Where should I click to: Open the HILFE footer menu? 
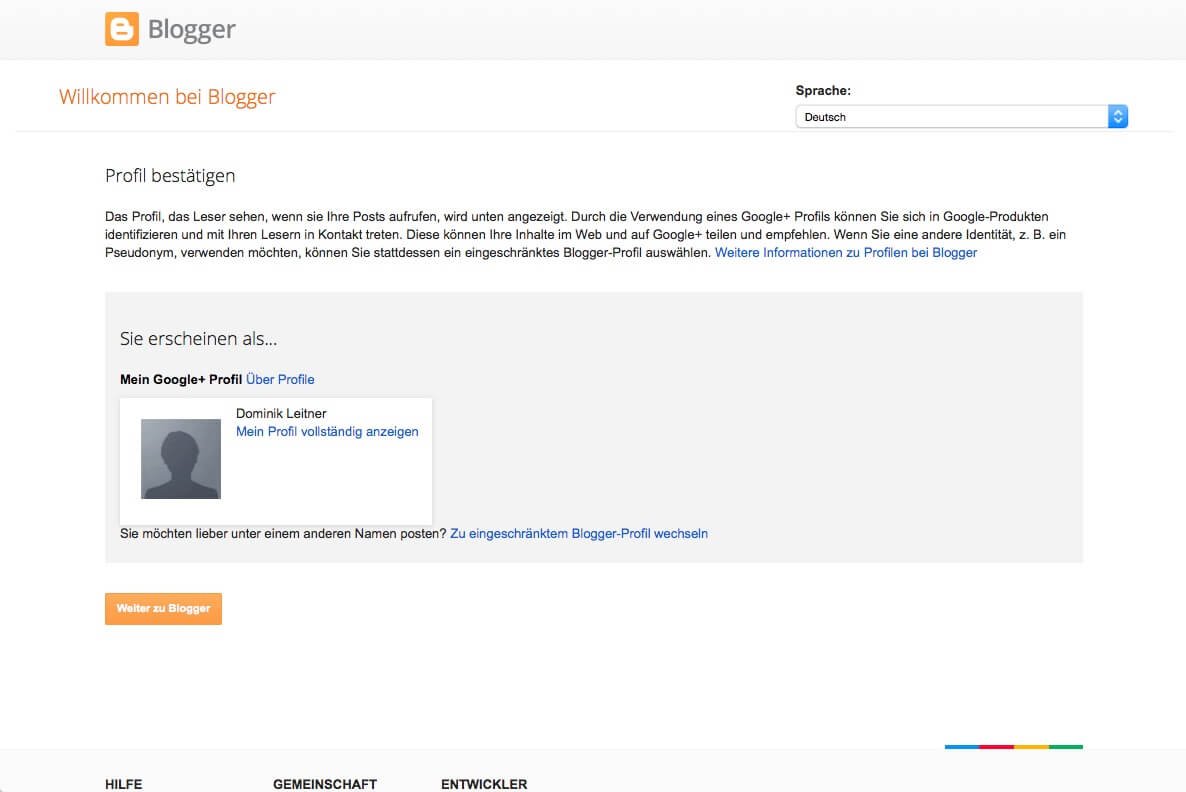pos(123,784)
